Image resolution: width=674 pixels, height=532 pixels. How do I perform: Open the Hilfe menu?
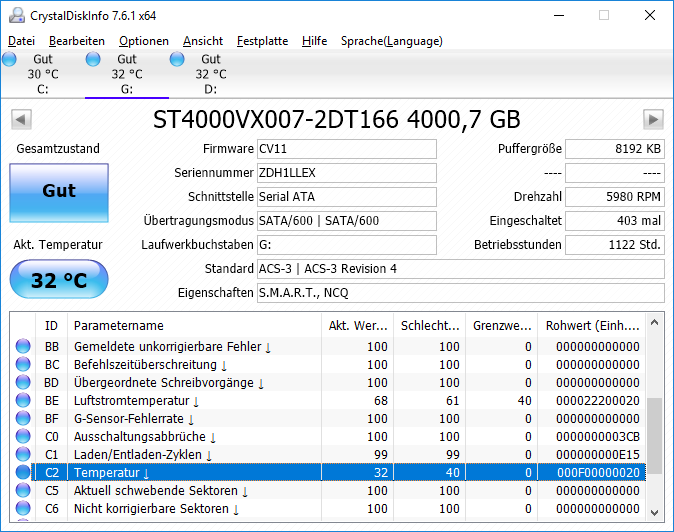[x=314, y=41]
